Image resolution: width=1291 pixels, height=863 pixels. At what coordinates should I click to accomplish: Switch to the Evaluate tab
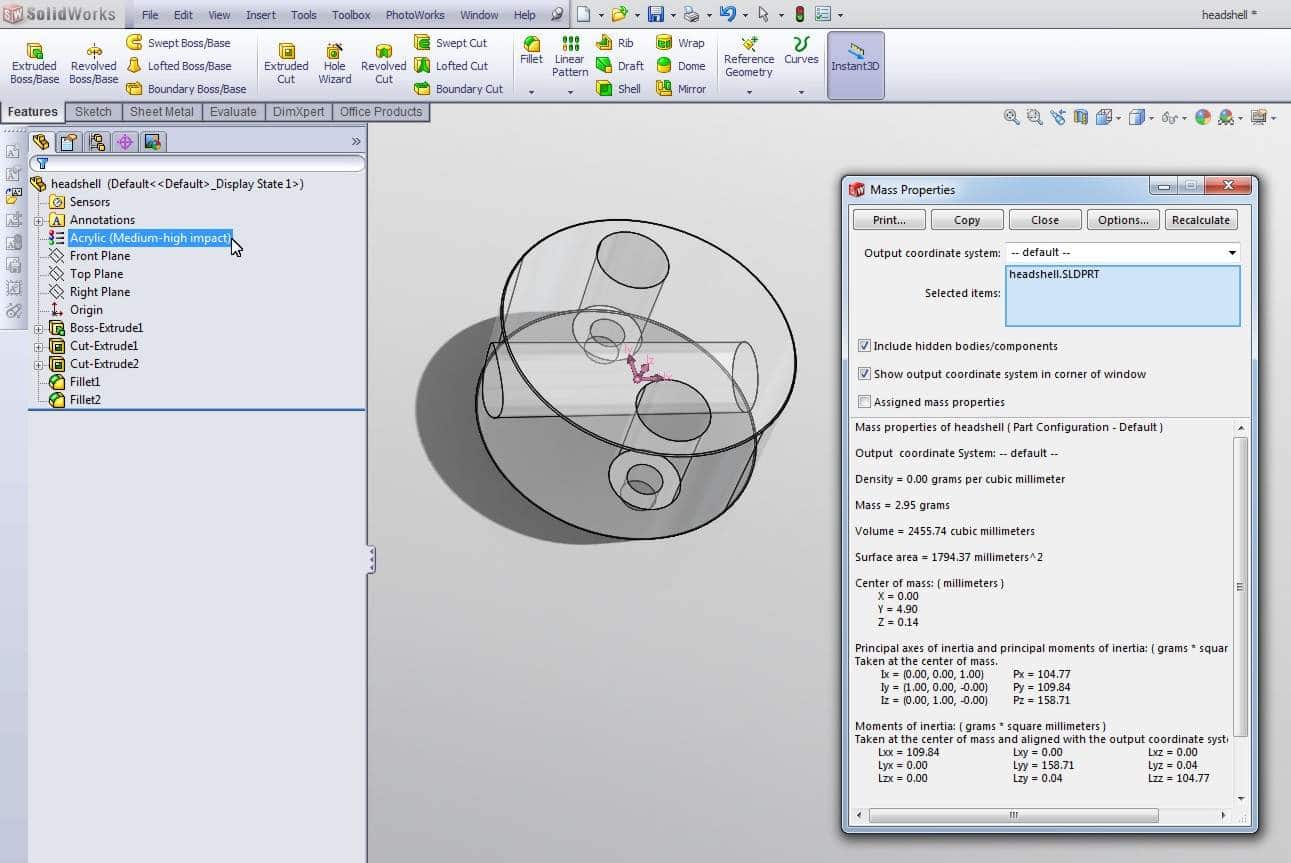233,112
